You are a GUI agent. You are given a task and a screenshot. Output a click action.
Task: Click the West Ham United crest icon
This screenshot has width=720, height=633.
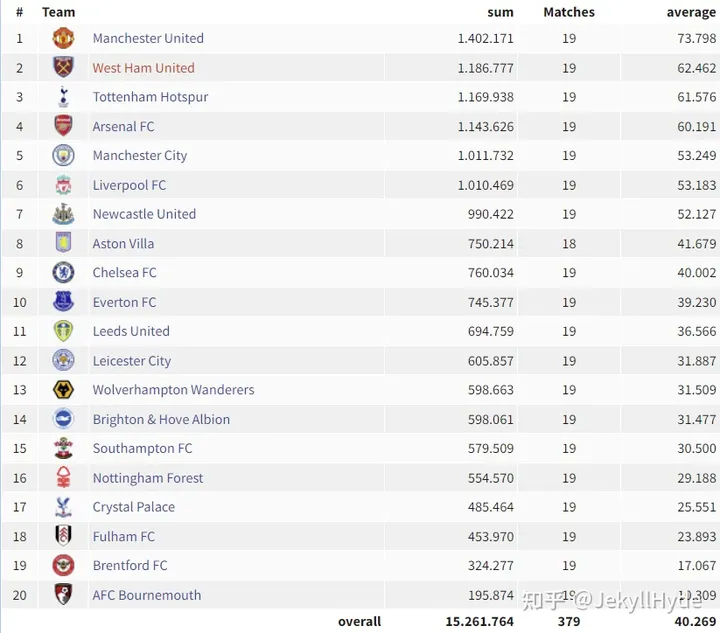(63, 68)
